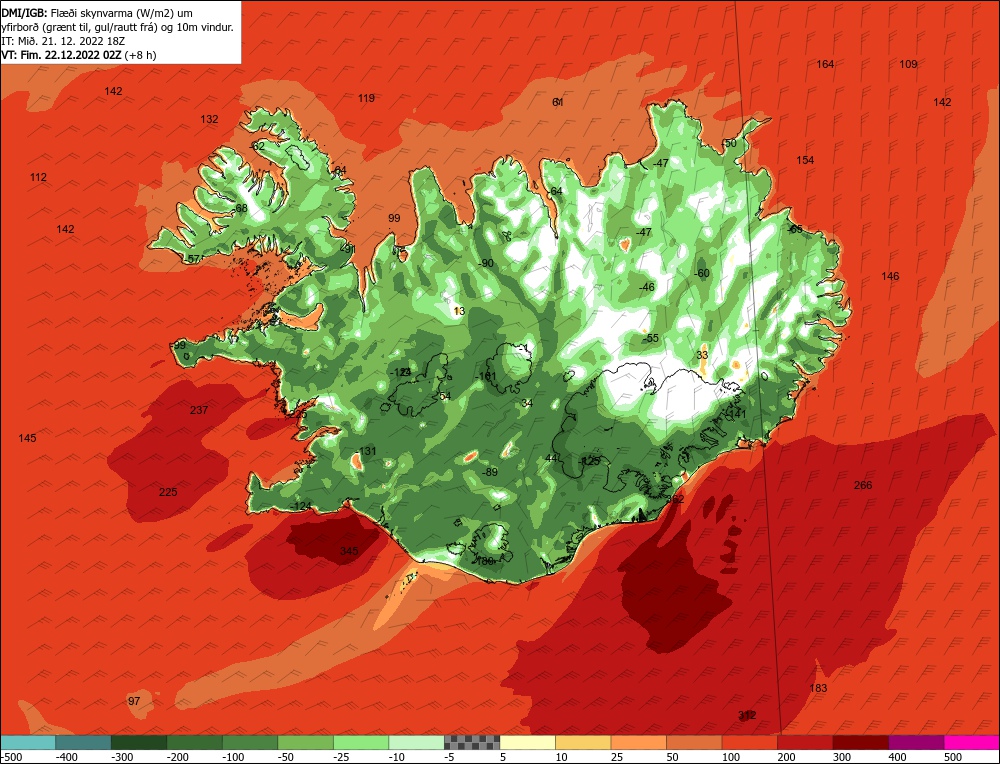Viewport: 1000px width, 764px height.
Task: Click the '-55' value above the Vatnajökull glacier
Action: (651, 338)
